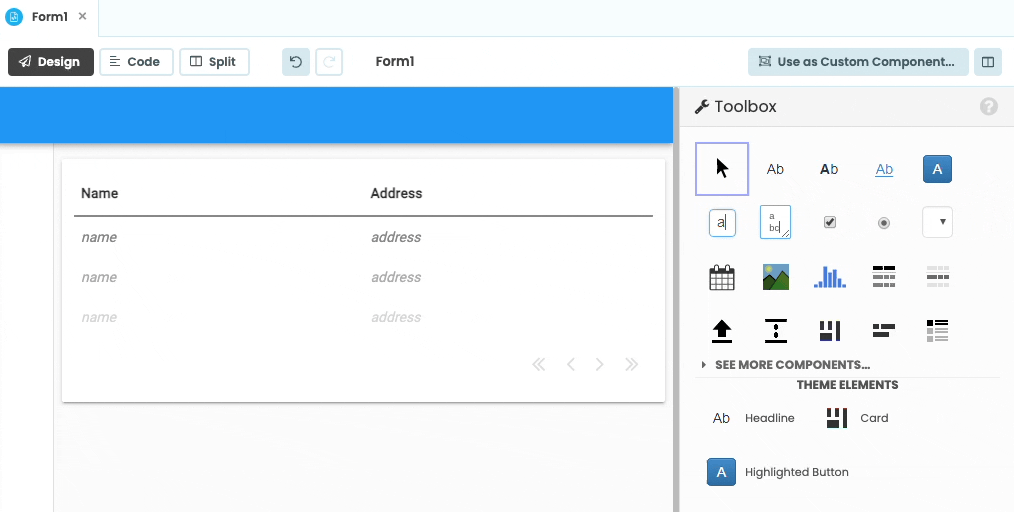1014x512 pixels.
Task: Switch to Design view
Action: [51, 62]
